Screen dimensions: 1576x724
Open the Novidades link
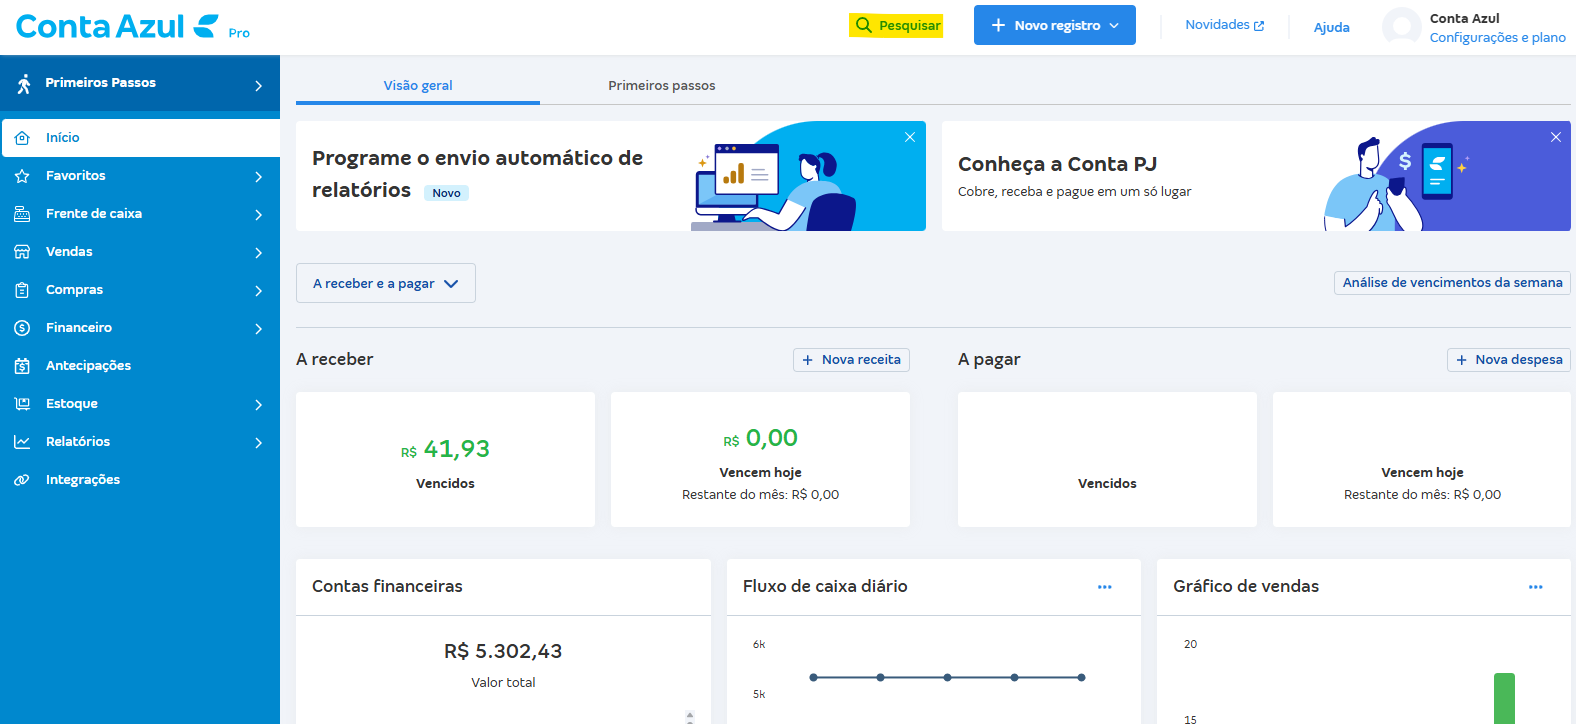[x=1225, y=25]
